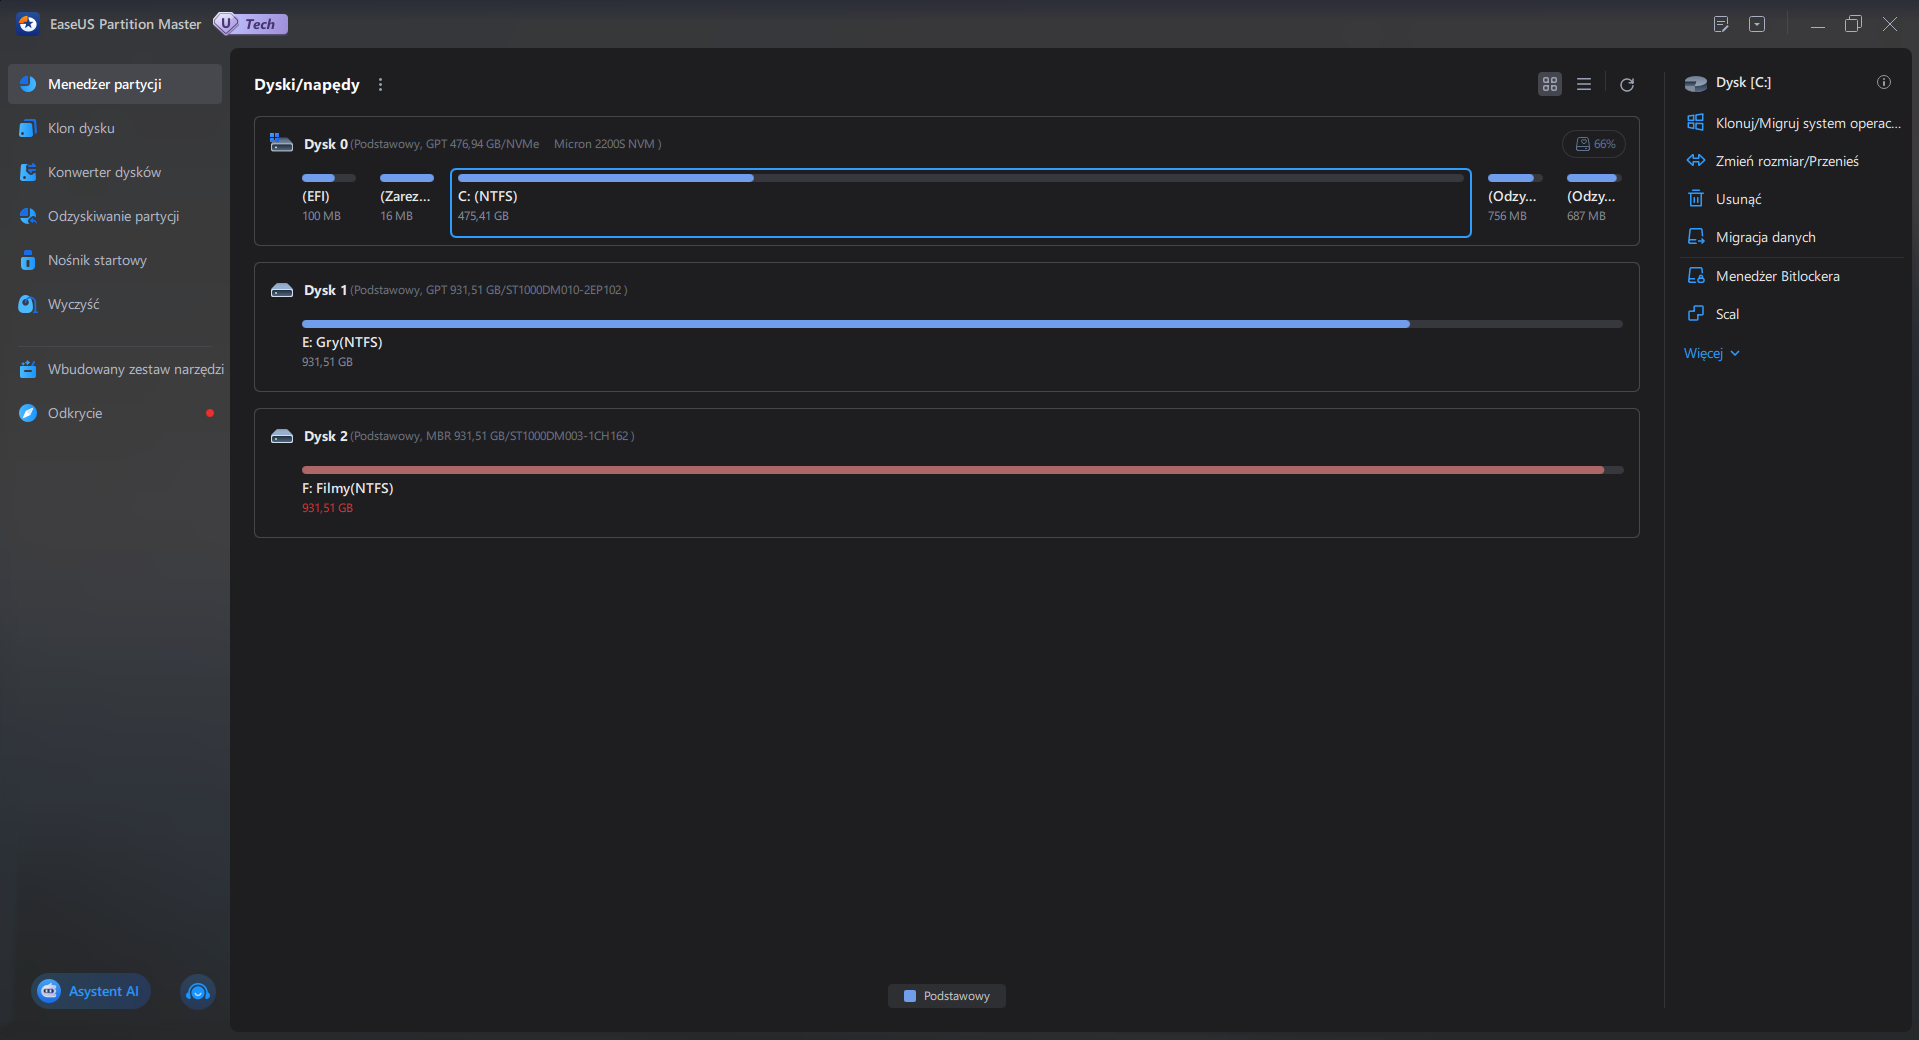Click the EaseUS Partition Master logo
Image resolution: width=1919 pixels, height=1040 pixels.
click(28, 24)
